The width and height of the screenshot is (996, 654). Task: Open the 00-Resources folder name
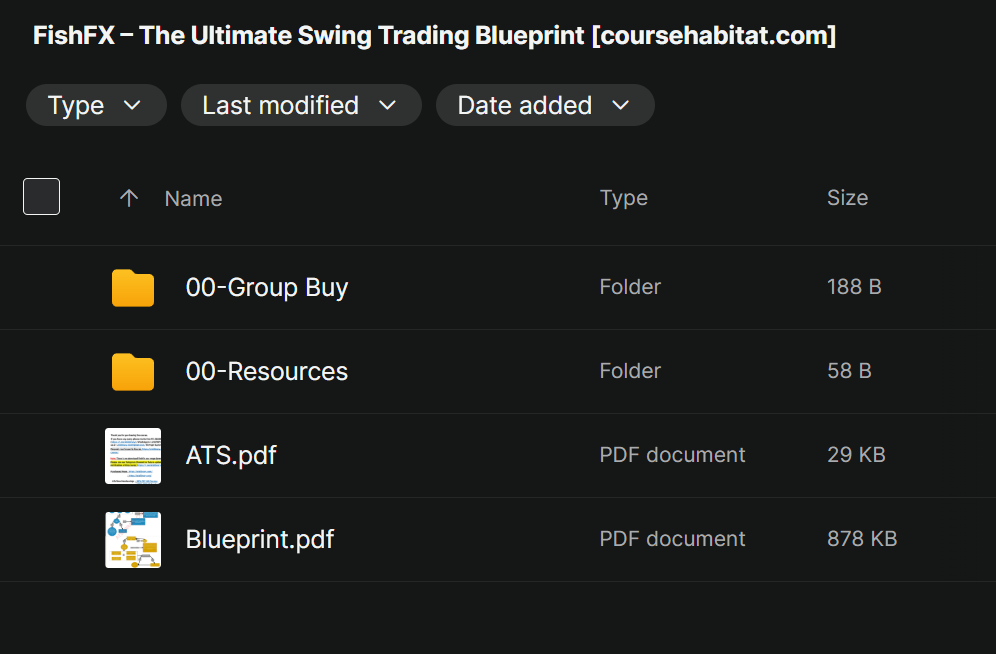[266, 372]
